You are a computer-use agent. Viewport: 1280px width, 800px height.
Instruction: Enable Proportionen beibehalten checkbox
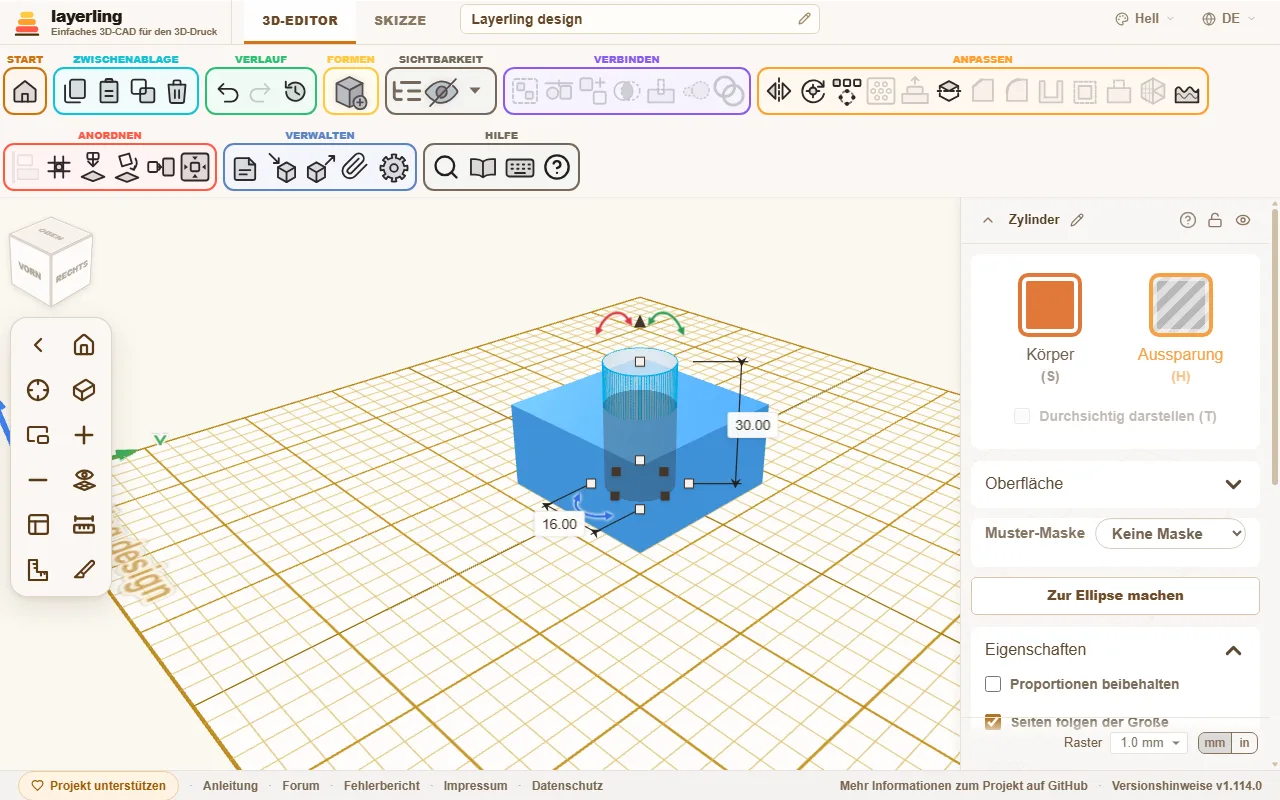(993, 684)
